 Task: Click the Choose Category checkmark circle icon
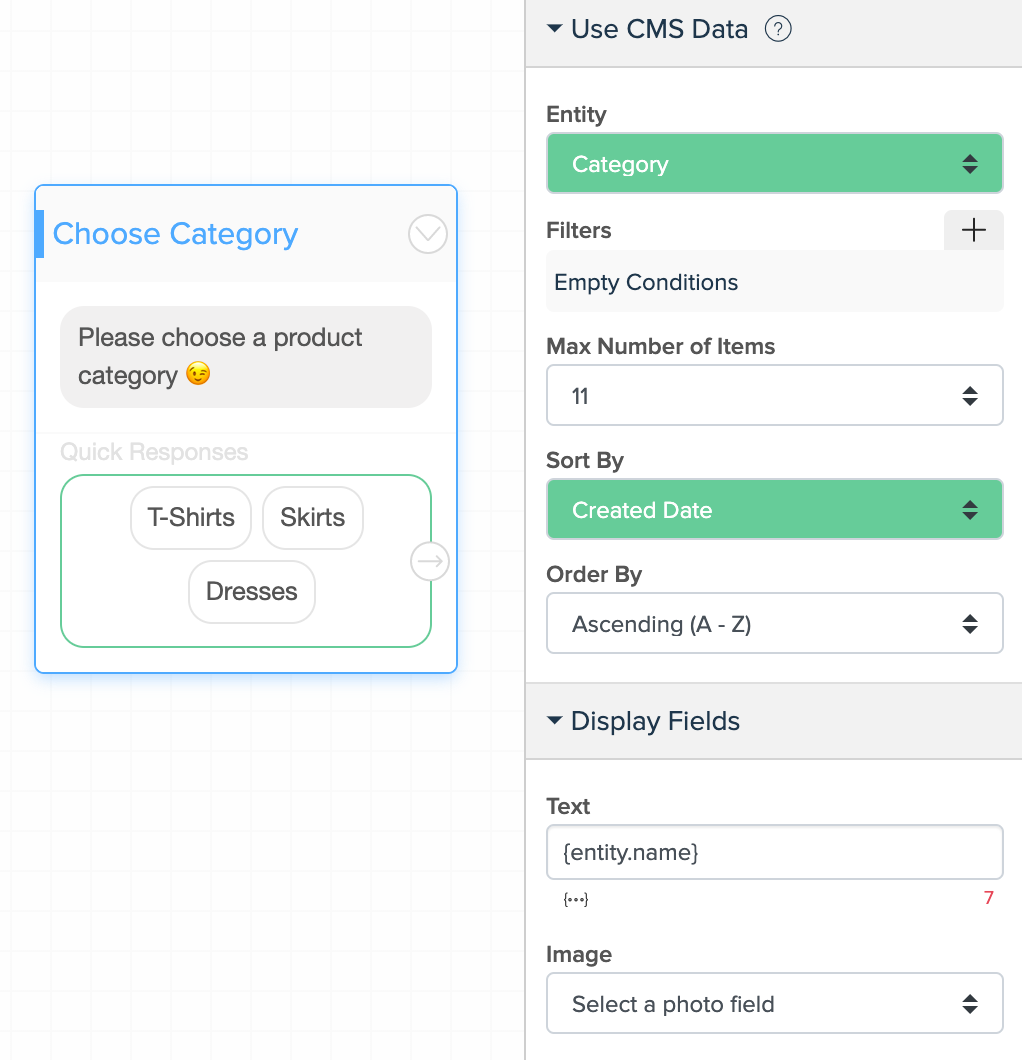coord(428,234)
